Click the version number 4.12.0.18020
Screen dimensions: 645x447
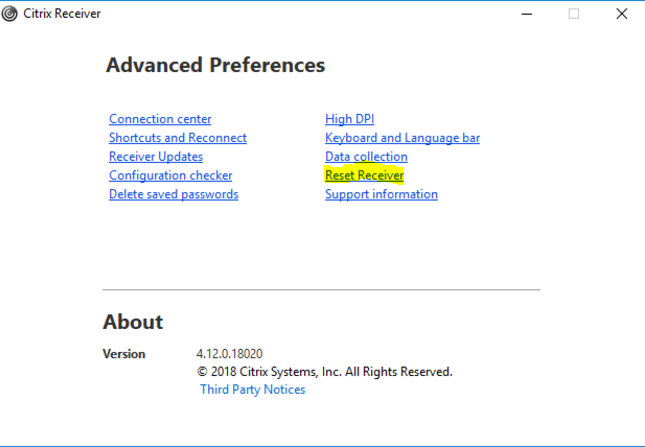tap(229, 354)
